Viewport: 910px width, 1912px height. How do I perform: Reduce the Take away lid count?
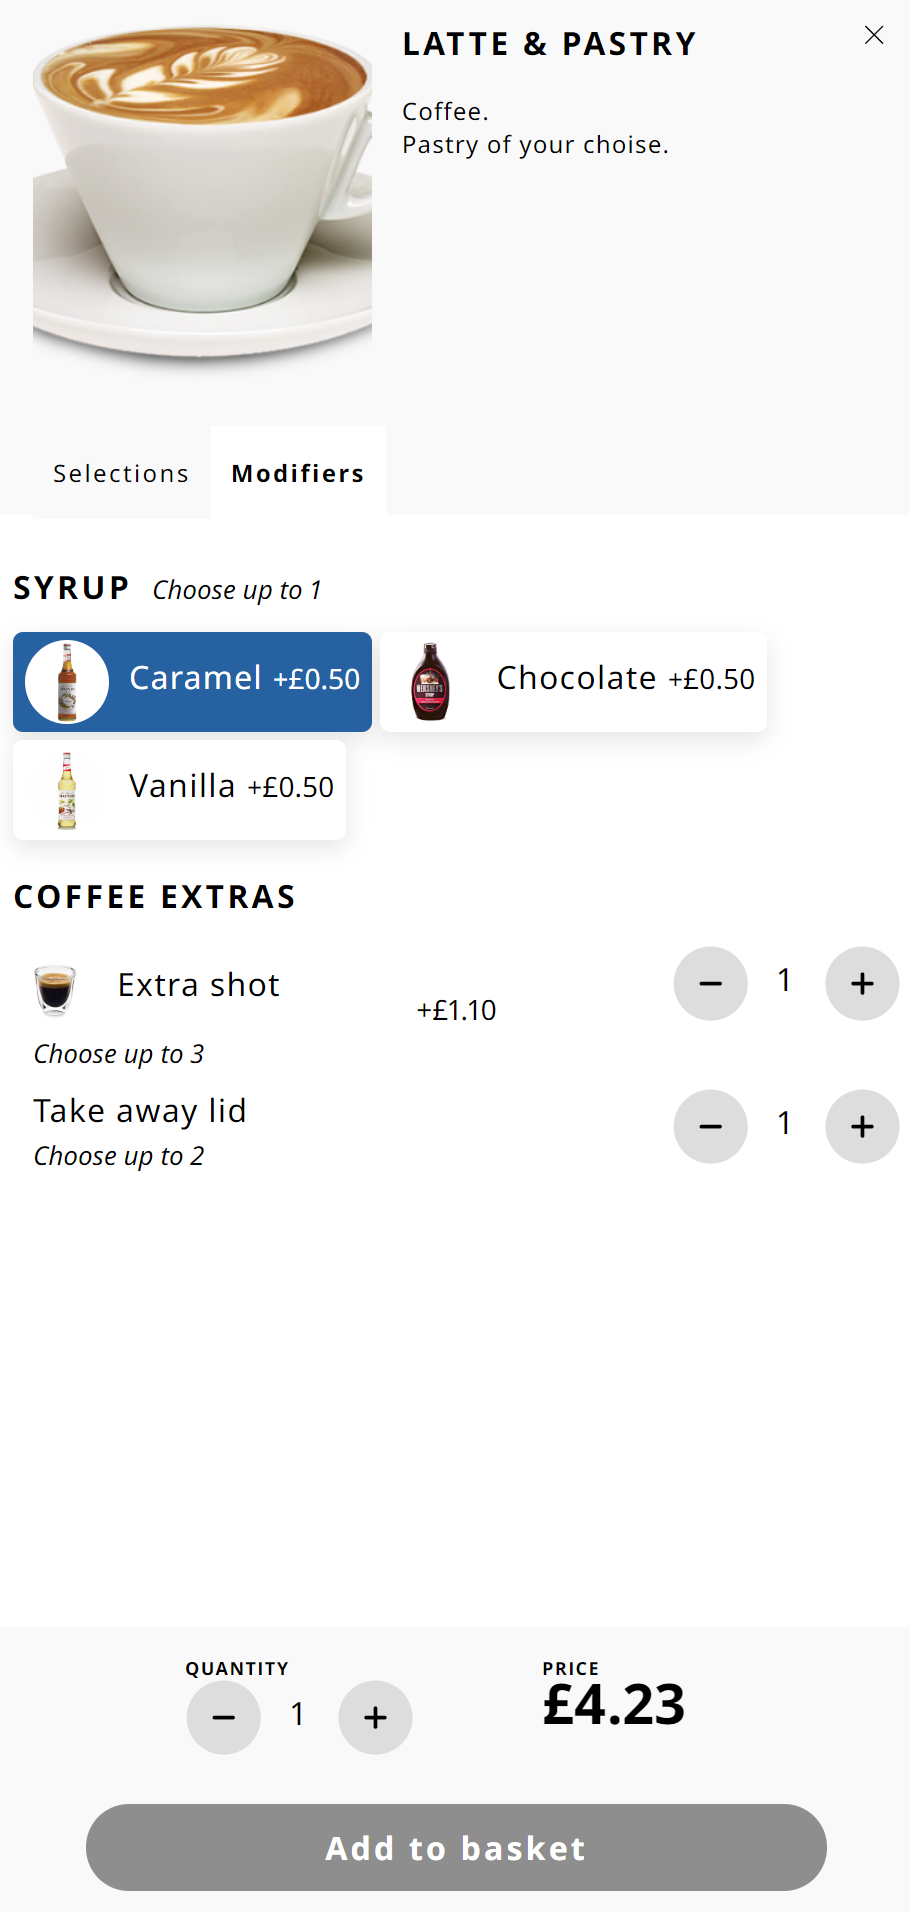(x=710, y=1127)
